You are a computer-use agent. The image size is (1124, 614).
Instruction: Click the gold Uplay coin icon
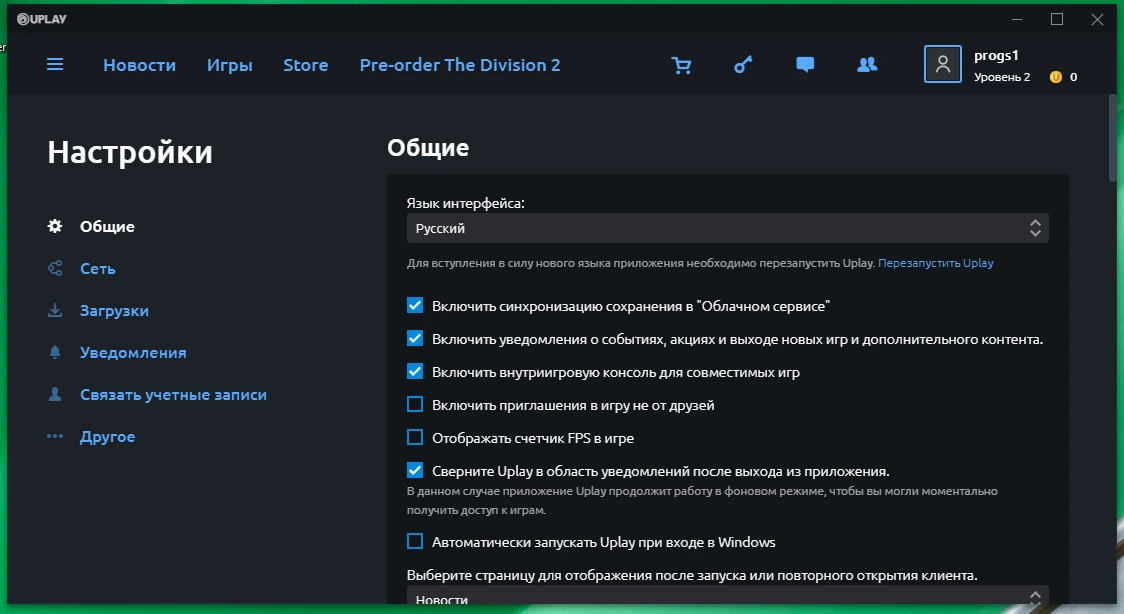pos(1055,77)
